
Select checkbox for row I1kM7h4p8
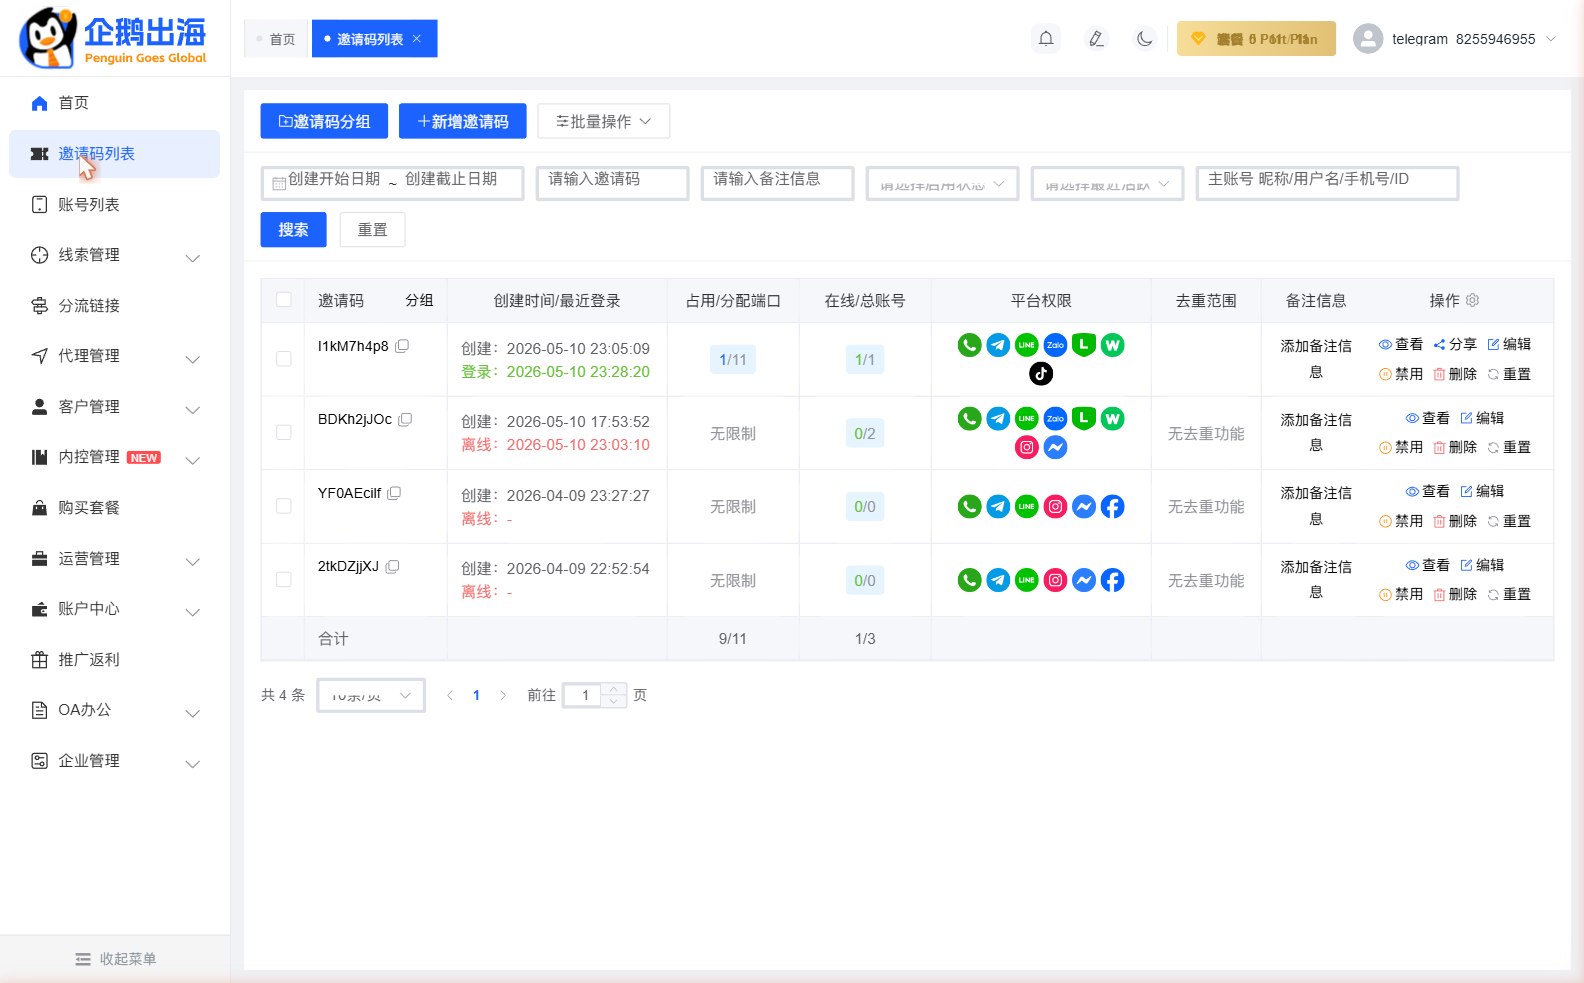click(284, 359)
